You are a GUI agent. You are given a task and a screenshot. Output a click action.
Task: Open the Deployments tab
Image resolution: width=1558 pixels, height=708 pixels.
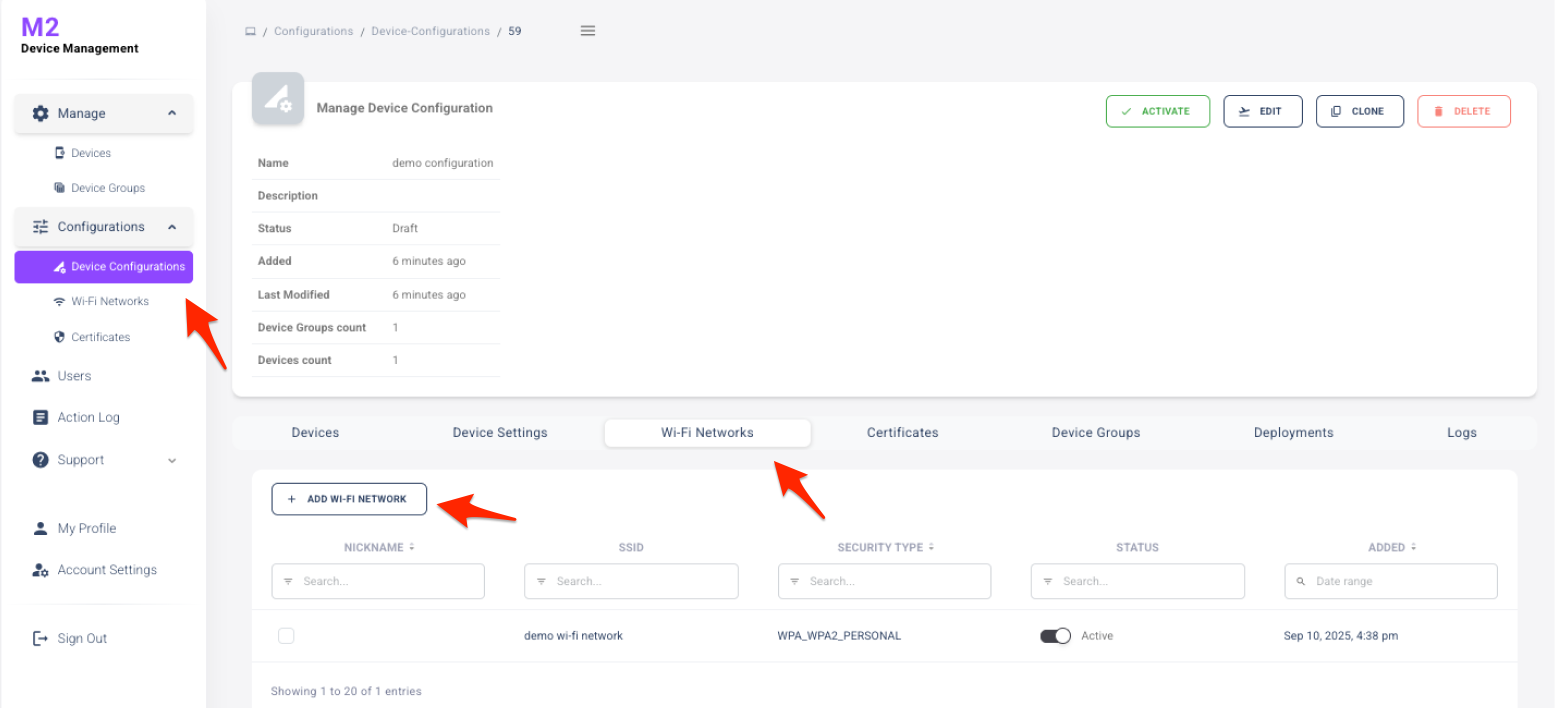tap(1293, 433)
